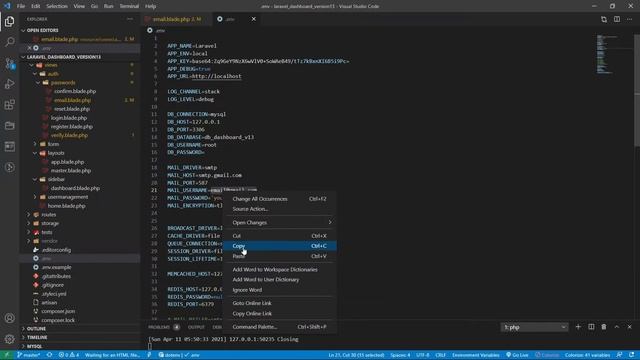Open Source Control view icon
This screenshot has width=640, height=360.
click(x=9, y=63)
